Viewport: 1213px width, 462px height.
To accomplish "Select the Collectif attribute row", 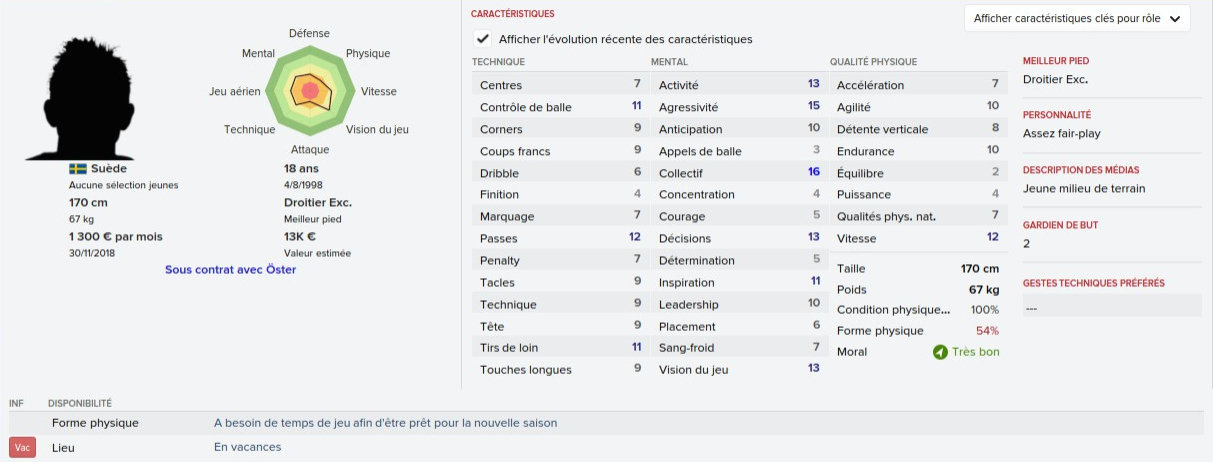I will pos(738,173).
